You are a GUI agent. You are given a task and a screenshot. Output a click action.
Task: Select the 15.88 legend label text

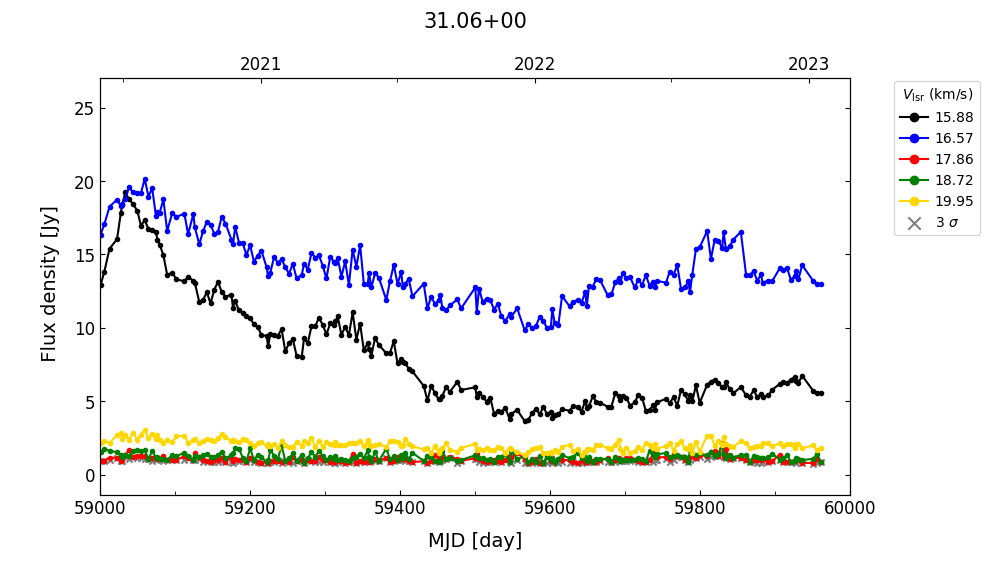pos(953,117)
